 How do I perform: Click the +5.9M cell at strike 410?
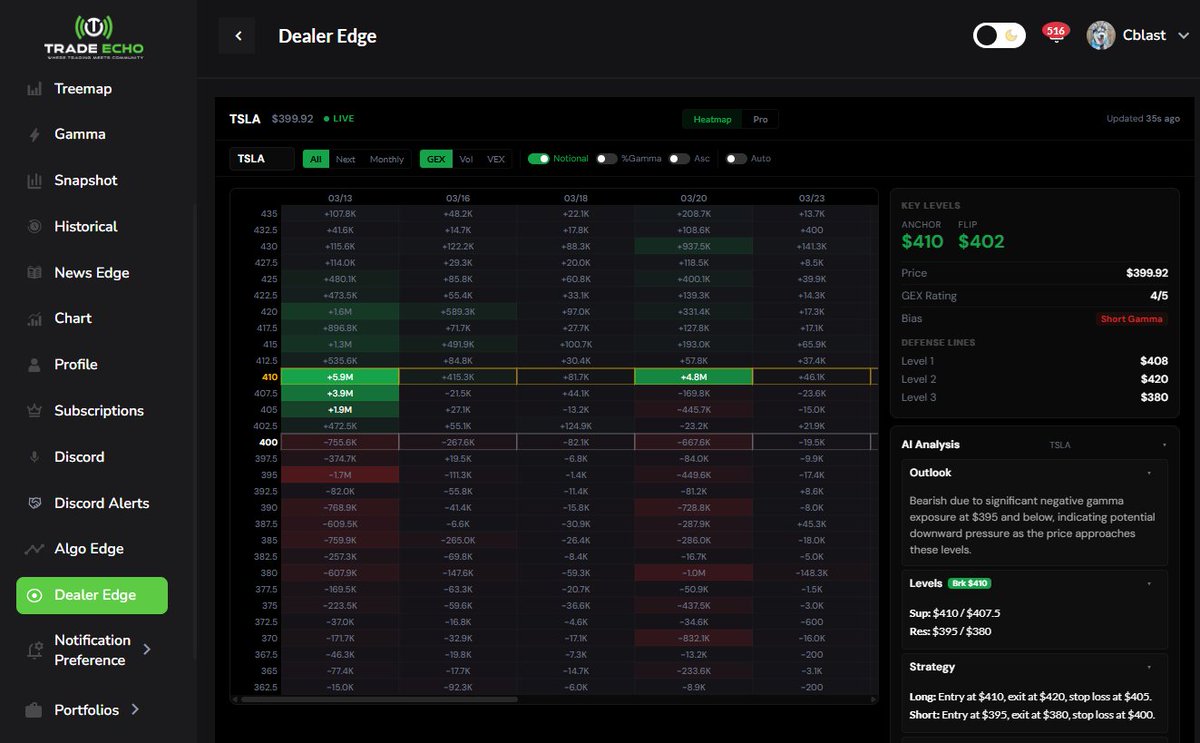[x=340, y=377]
